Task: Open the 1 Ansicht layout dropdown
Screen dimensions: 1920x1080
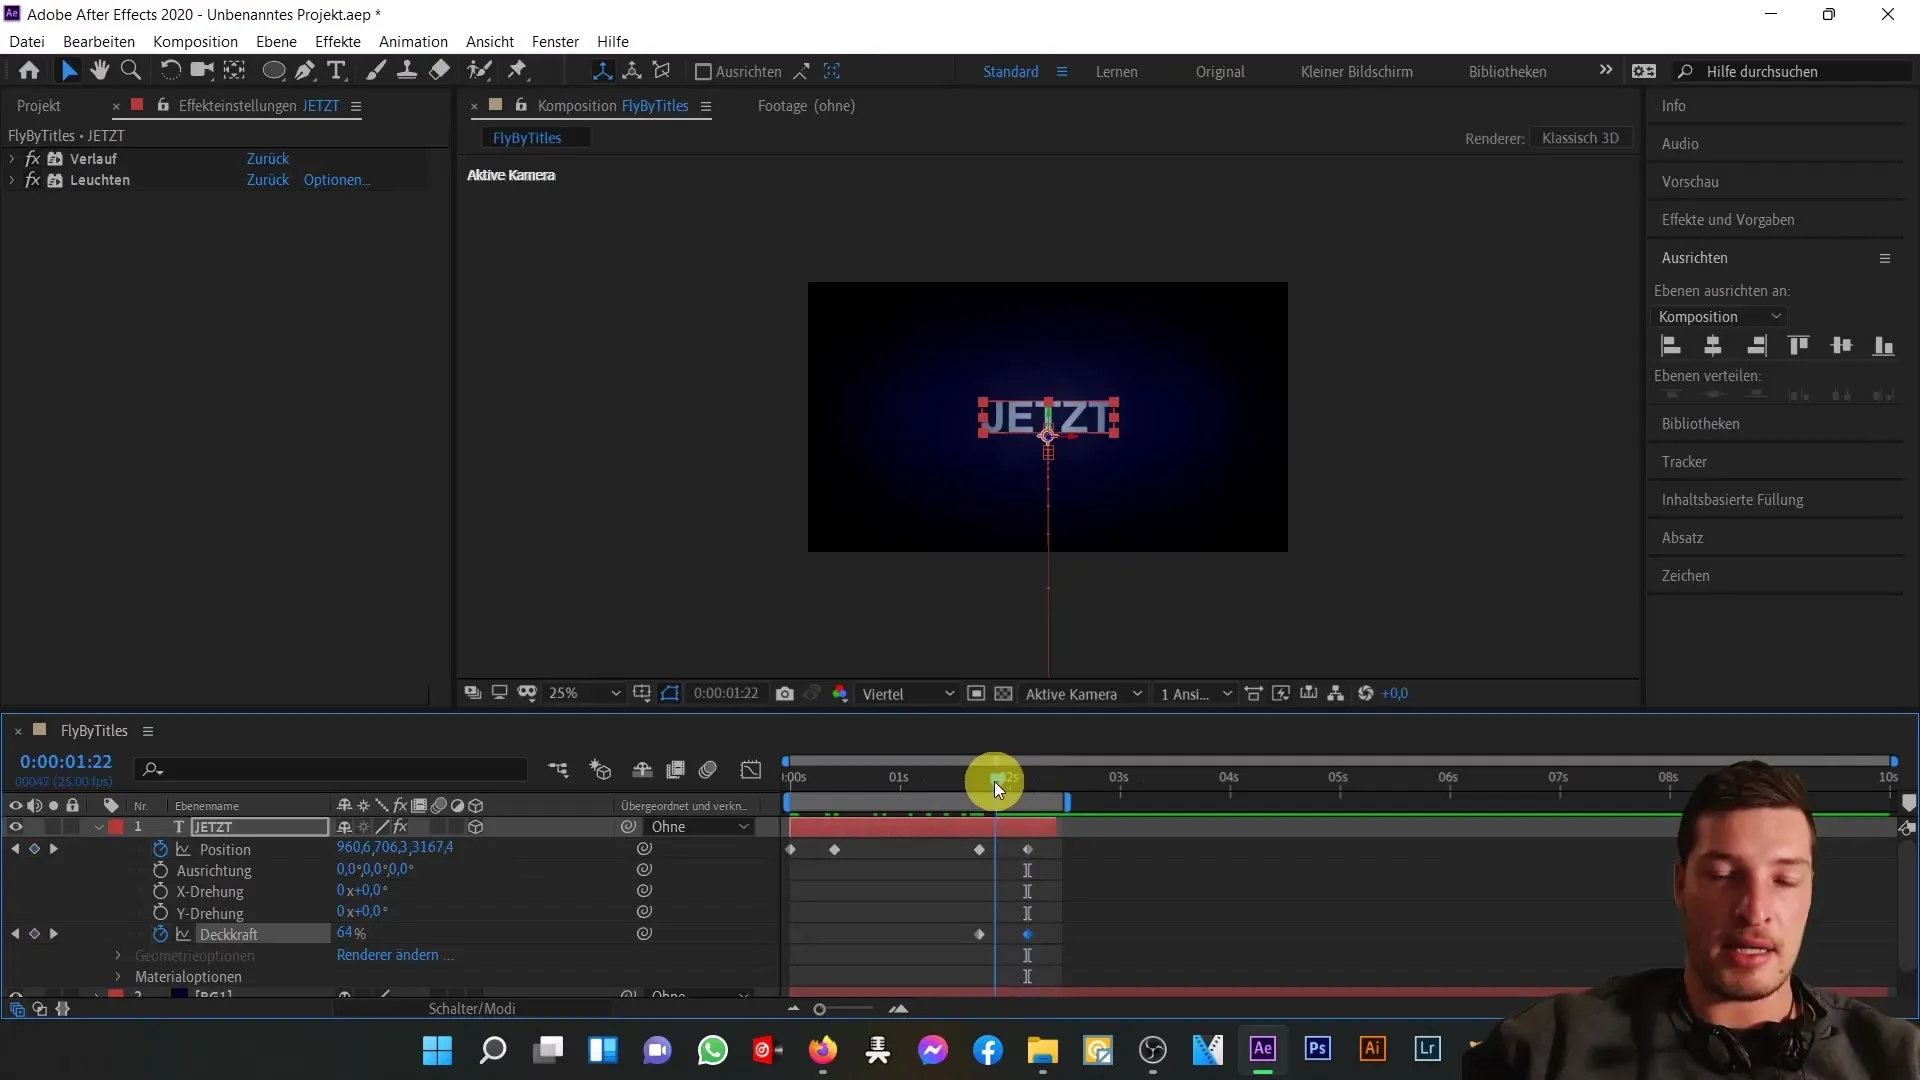Action: tap(1196, 694)
